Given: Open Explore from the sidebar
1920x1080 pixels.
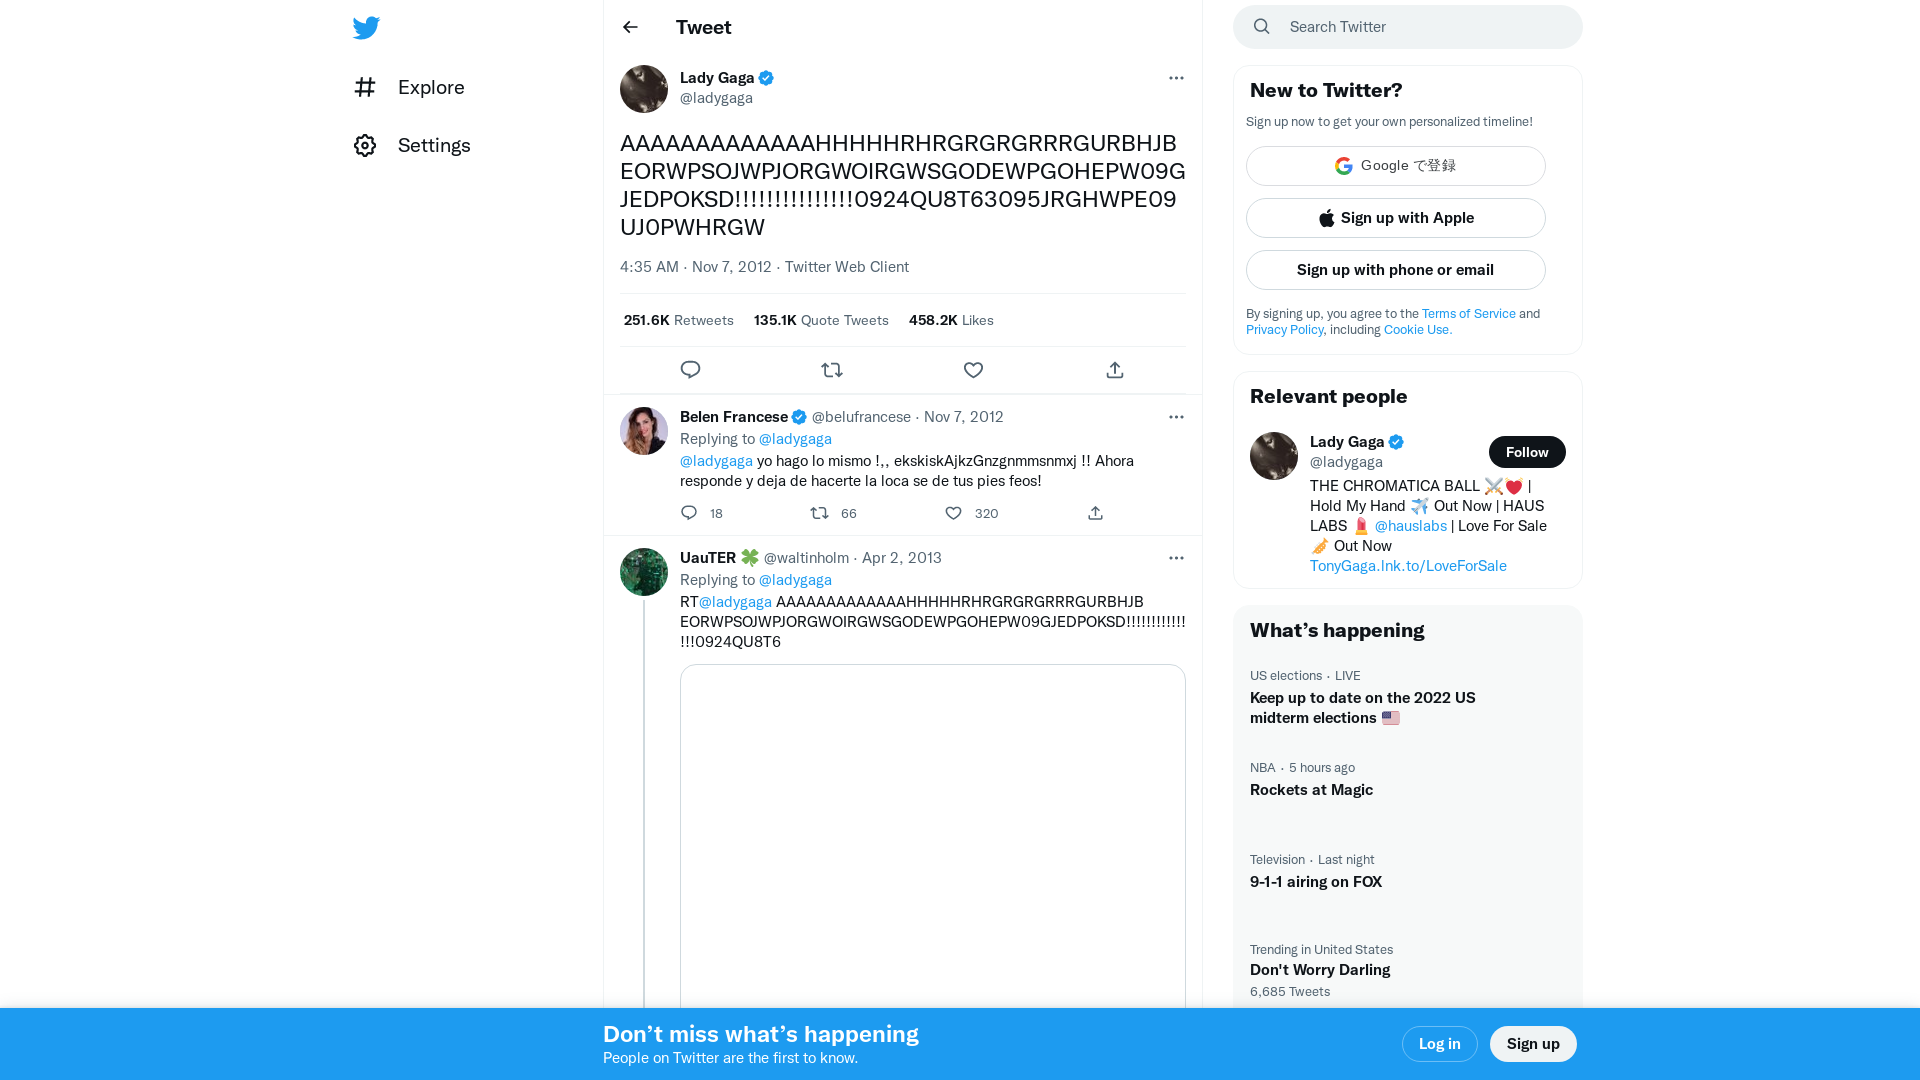Looking at the screenshot, I should tap(430, 87).
